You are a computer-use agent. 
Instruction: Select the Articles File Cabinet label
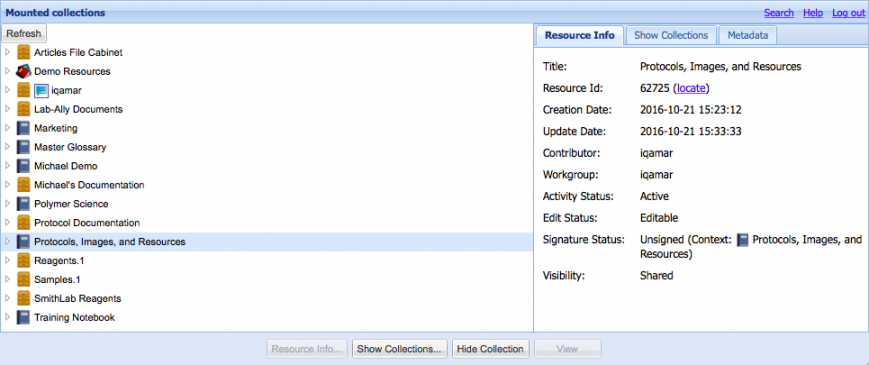78,53
